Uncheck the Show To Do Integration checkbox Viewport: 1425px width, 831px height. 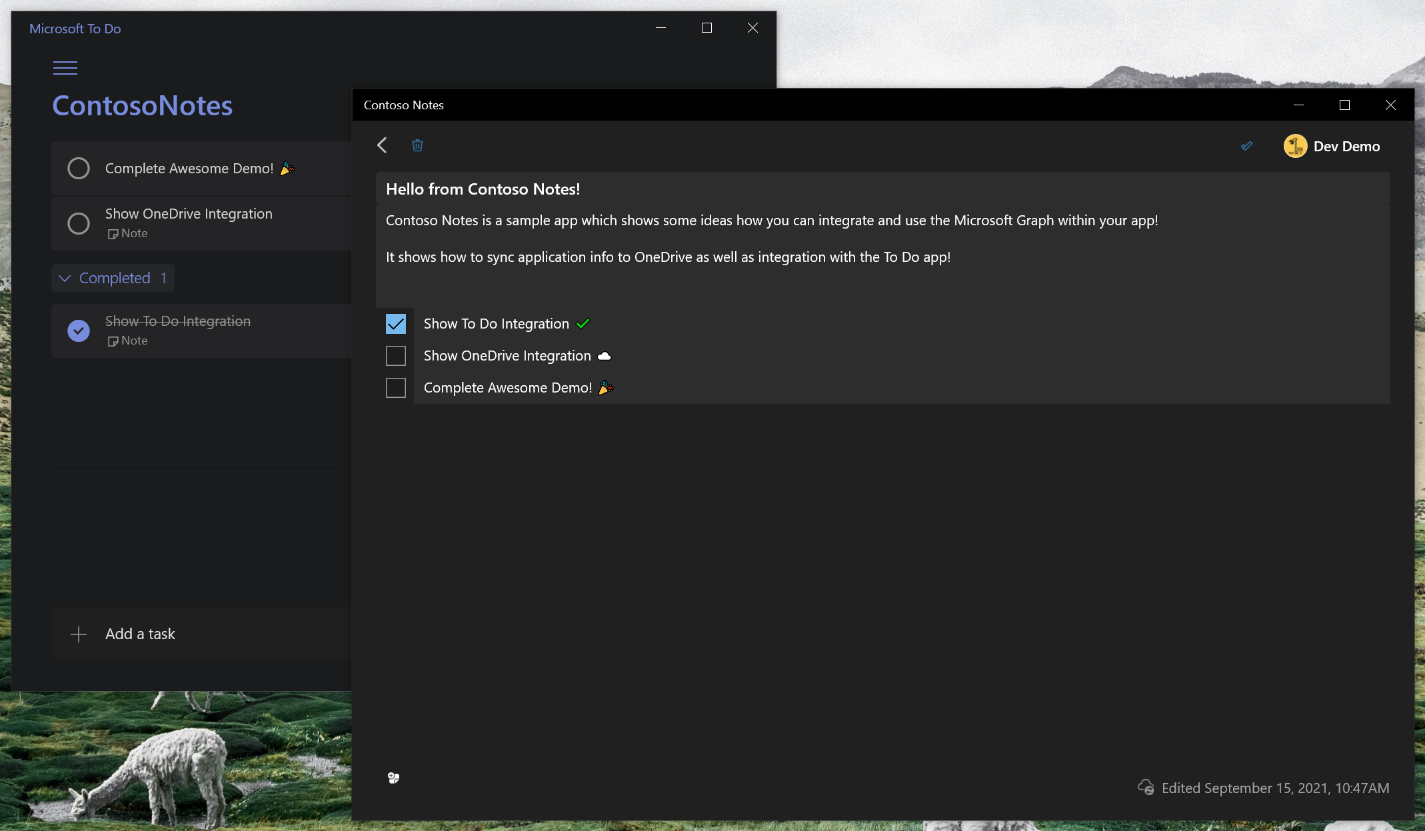click(396, 324)
